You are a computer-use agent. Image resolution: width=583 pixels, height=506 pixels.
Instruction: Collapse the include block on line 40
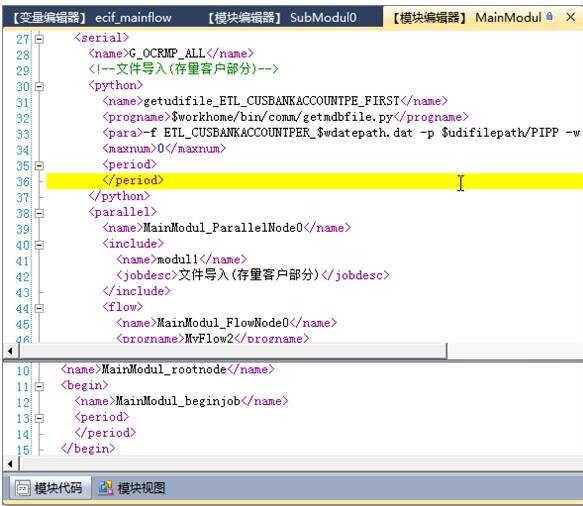click(x=39, y=245)
